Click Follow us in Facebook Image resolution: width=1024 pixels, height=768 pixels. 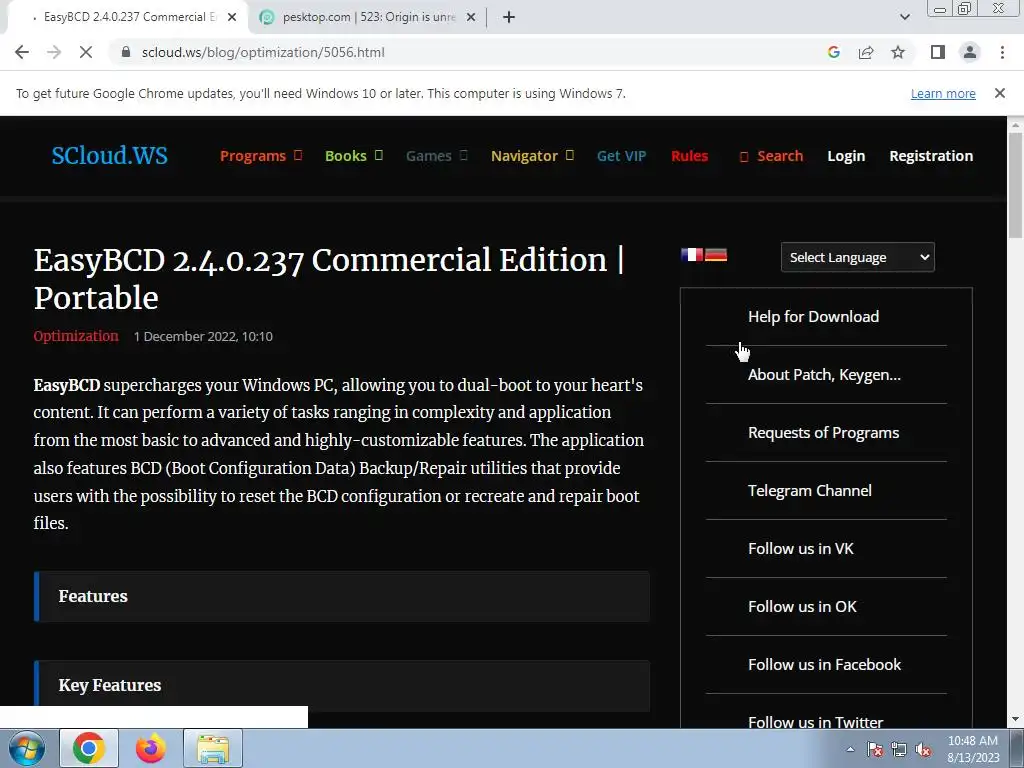pos(824,665)
